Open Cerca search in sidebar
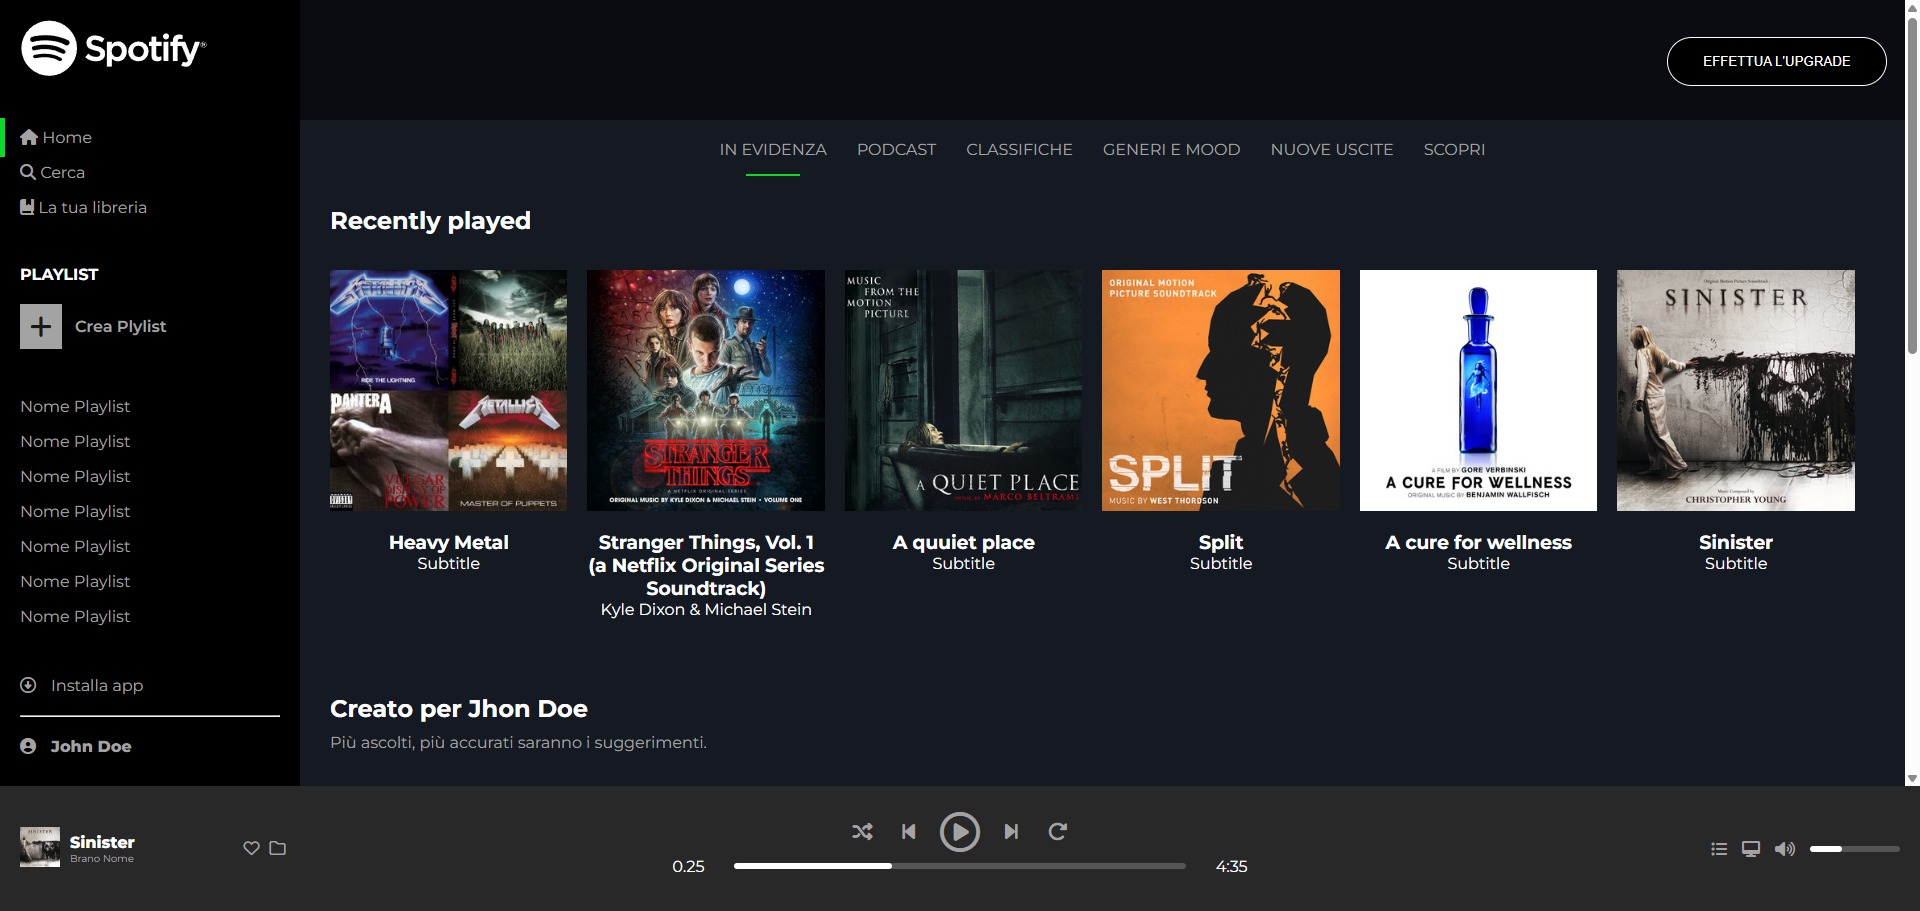The image size is (1920, 911). (52, 172)
